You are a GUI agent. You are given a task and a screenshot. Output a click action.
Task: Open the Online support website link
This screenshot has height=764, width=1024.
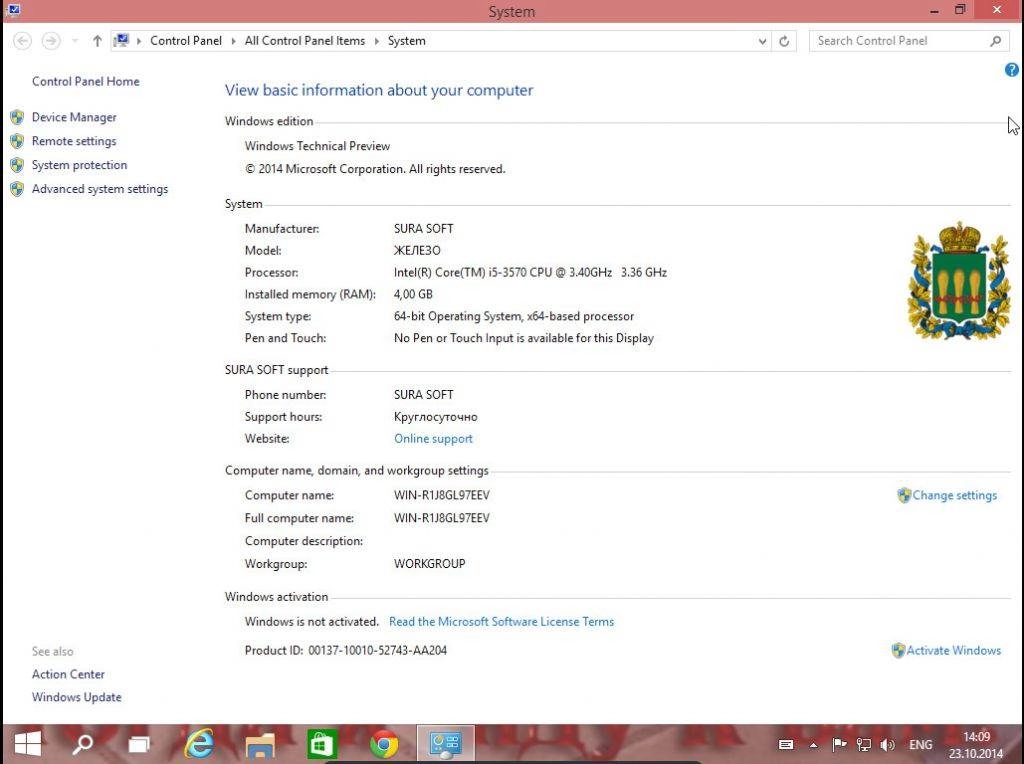click(x=433, y=439)
